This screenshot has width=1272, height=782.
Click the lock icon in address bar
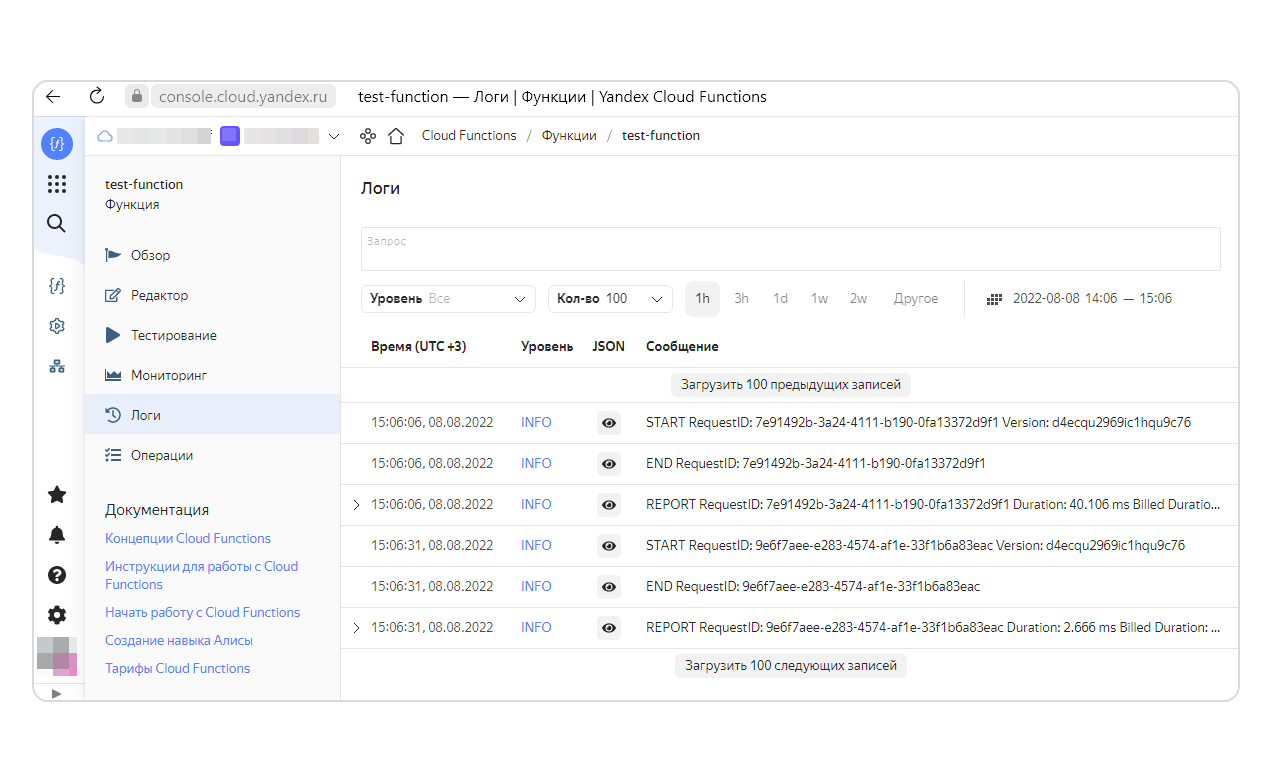[x=137, y=97]
